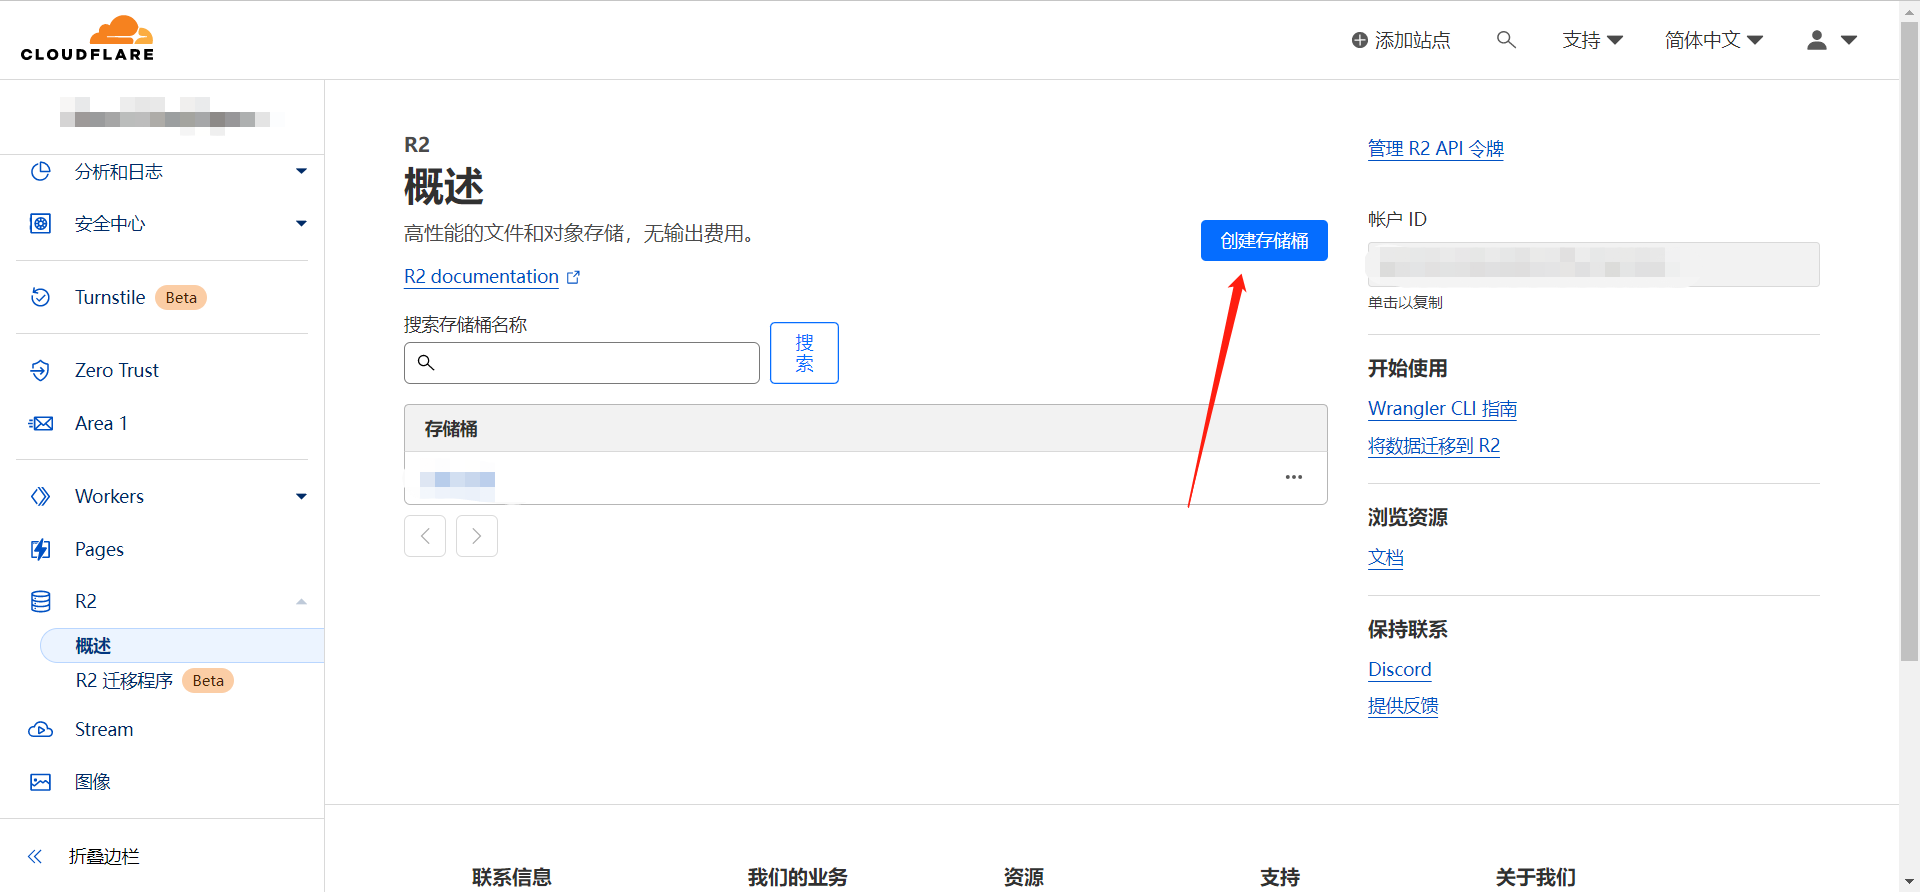Click the 创建存储桶 button

(1264, 241)
